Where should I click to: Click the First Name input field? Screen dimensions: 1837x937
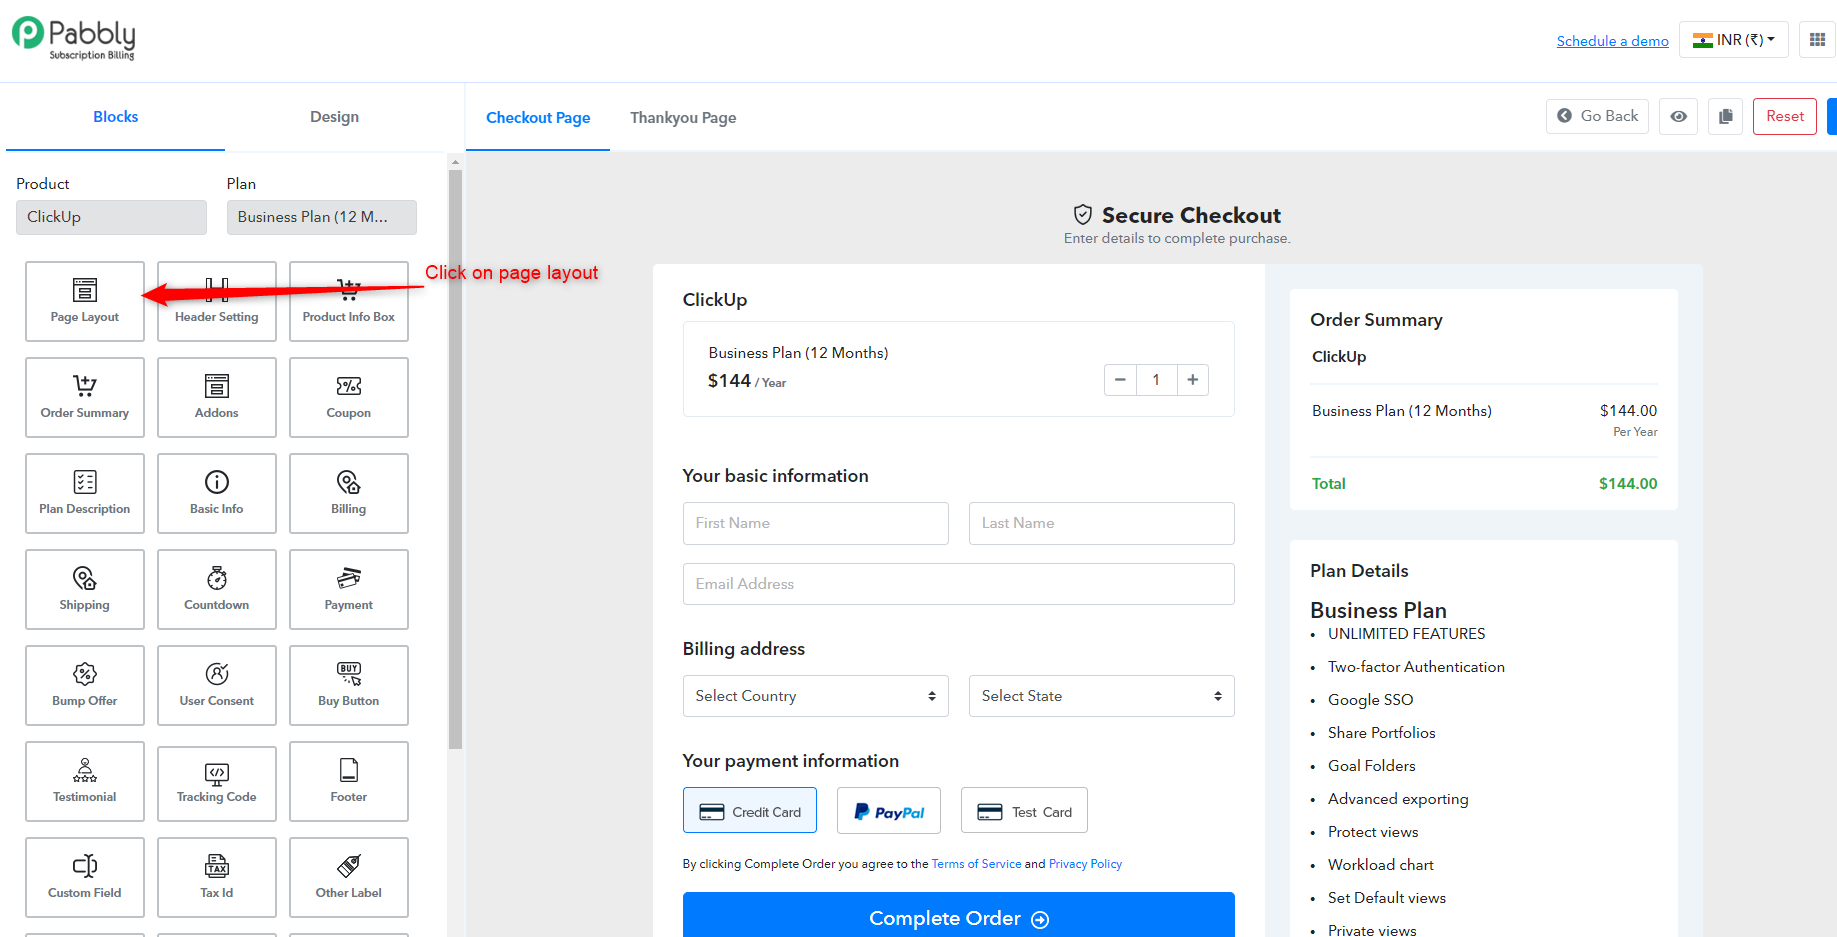[x=816, y=523]
